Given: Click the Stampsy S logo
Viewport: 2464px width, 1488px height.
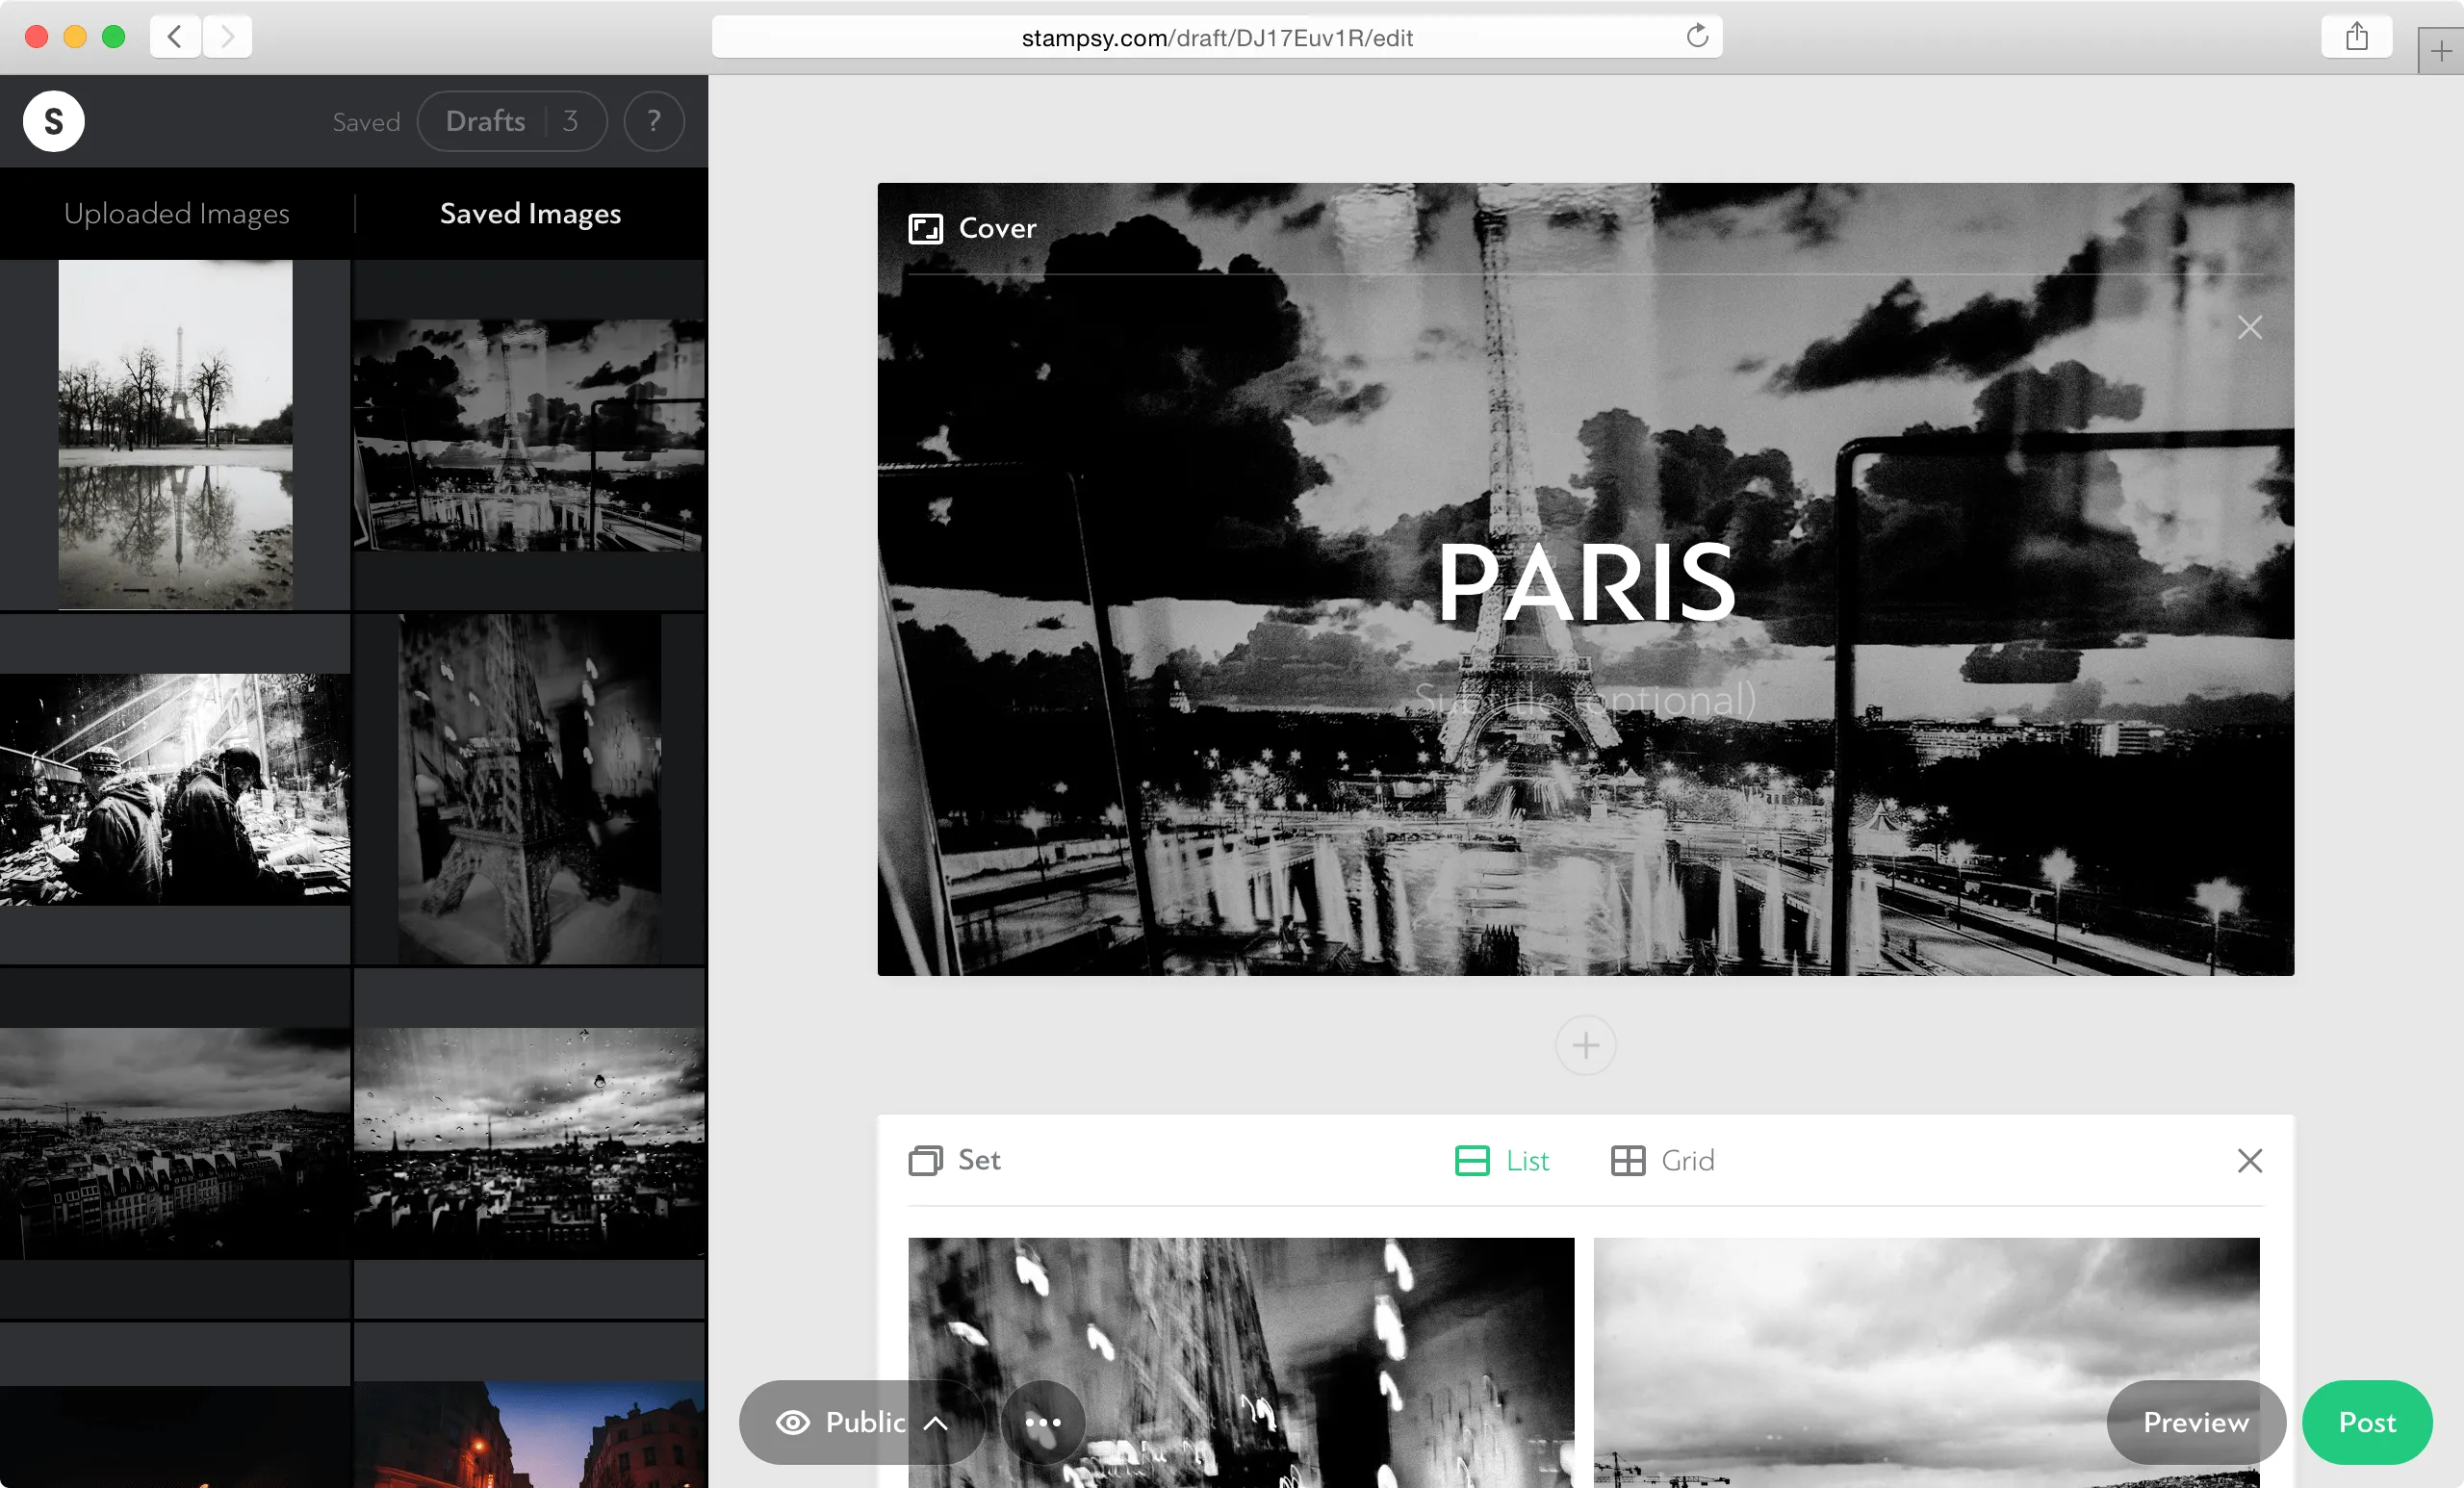Looking at the screenshot, I should (53, 121).
